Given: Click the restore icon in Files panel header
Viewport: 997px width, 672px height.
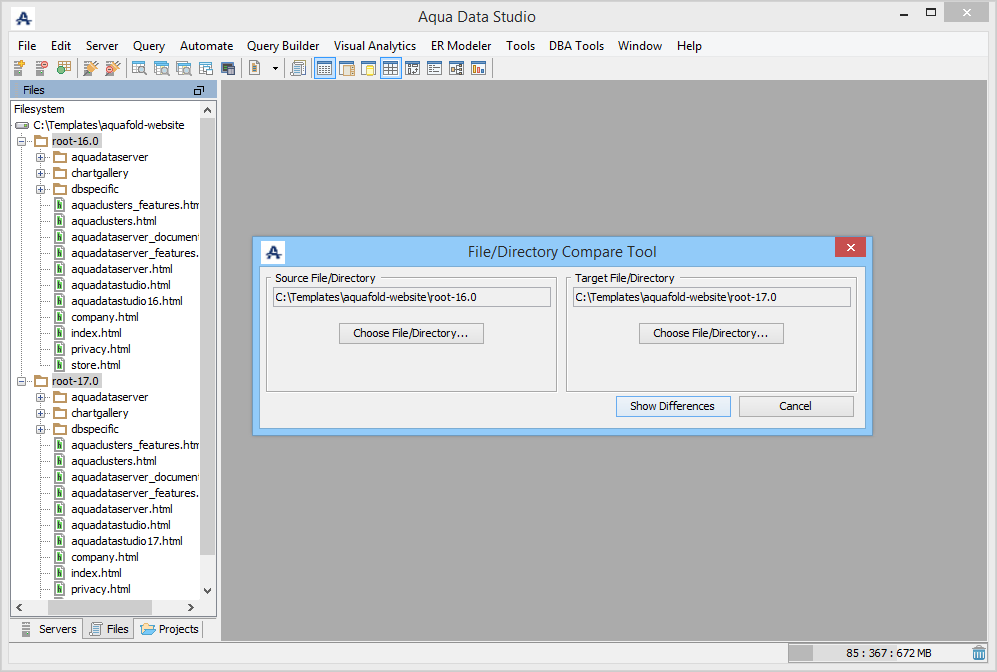Looking at the screenshot, I should (x=199, y=90).
